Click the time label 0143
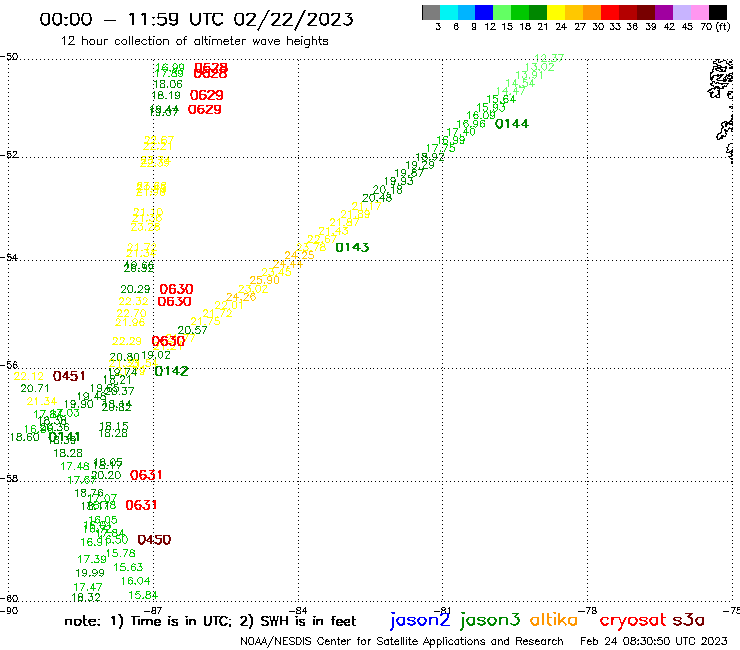The height and width of the screenshot is (650, 740). tap(352, 247)
